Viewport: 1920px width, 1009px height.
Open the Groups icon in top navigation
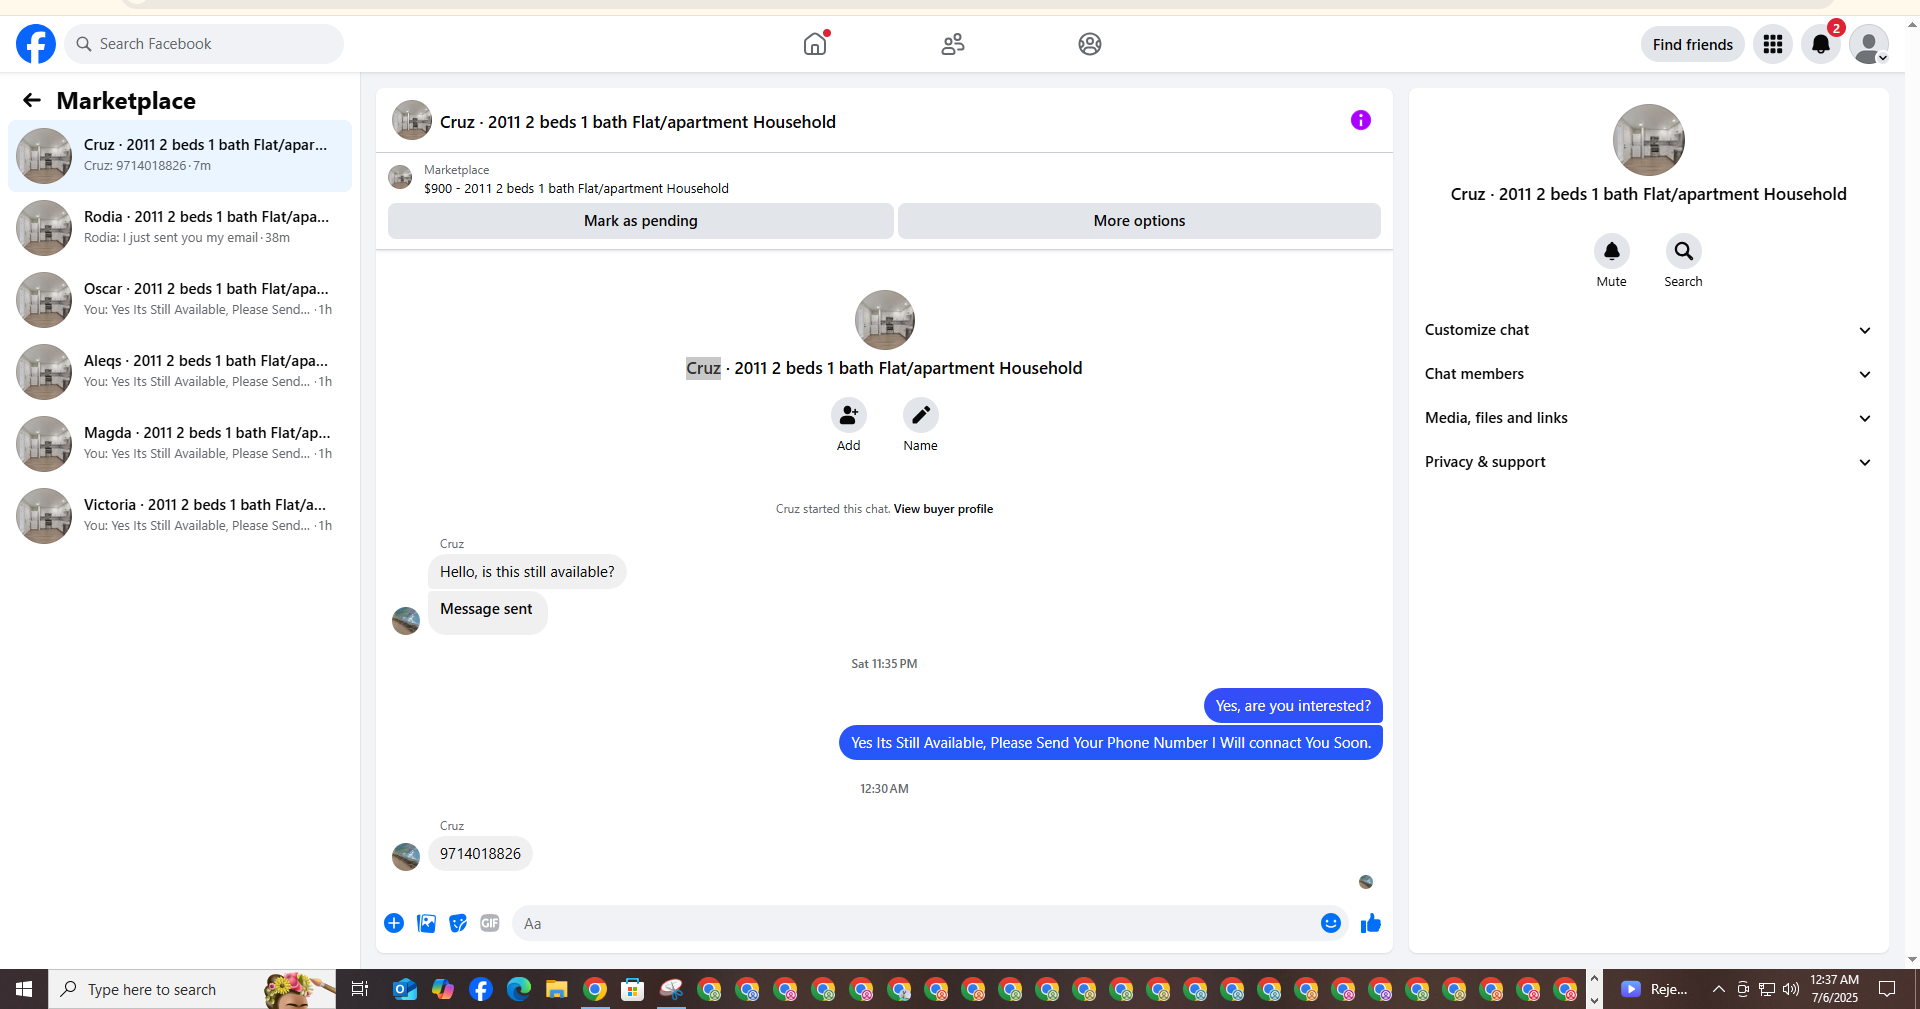[x=1090, y=44]
